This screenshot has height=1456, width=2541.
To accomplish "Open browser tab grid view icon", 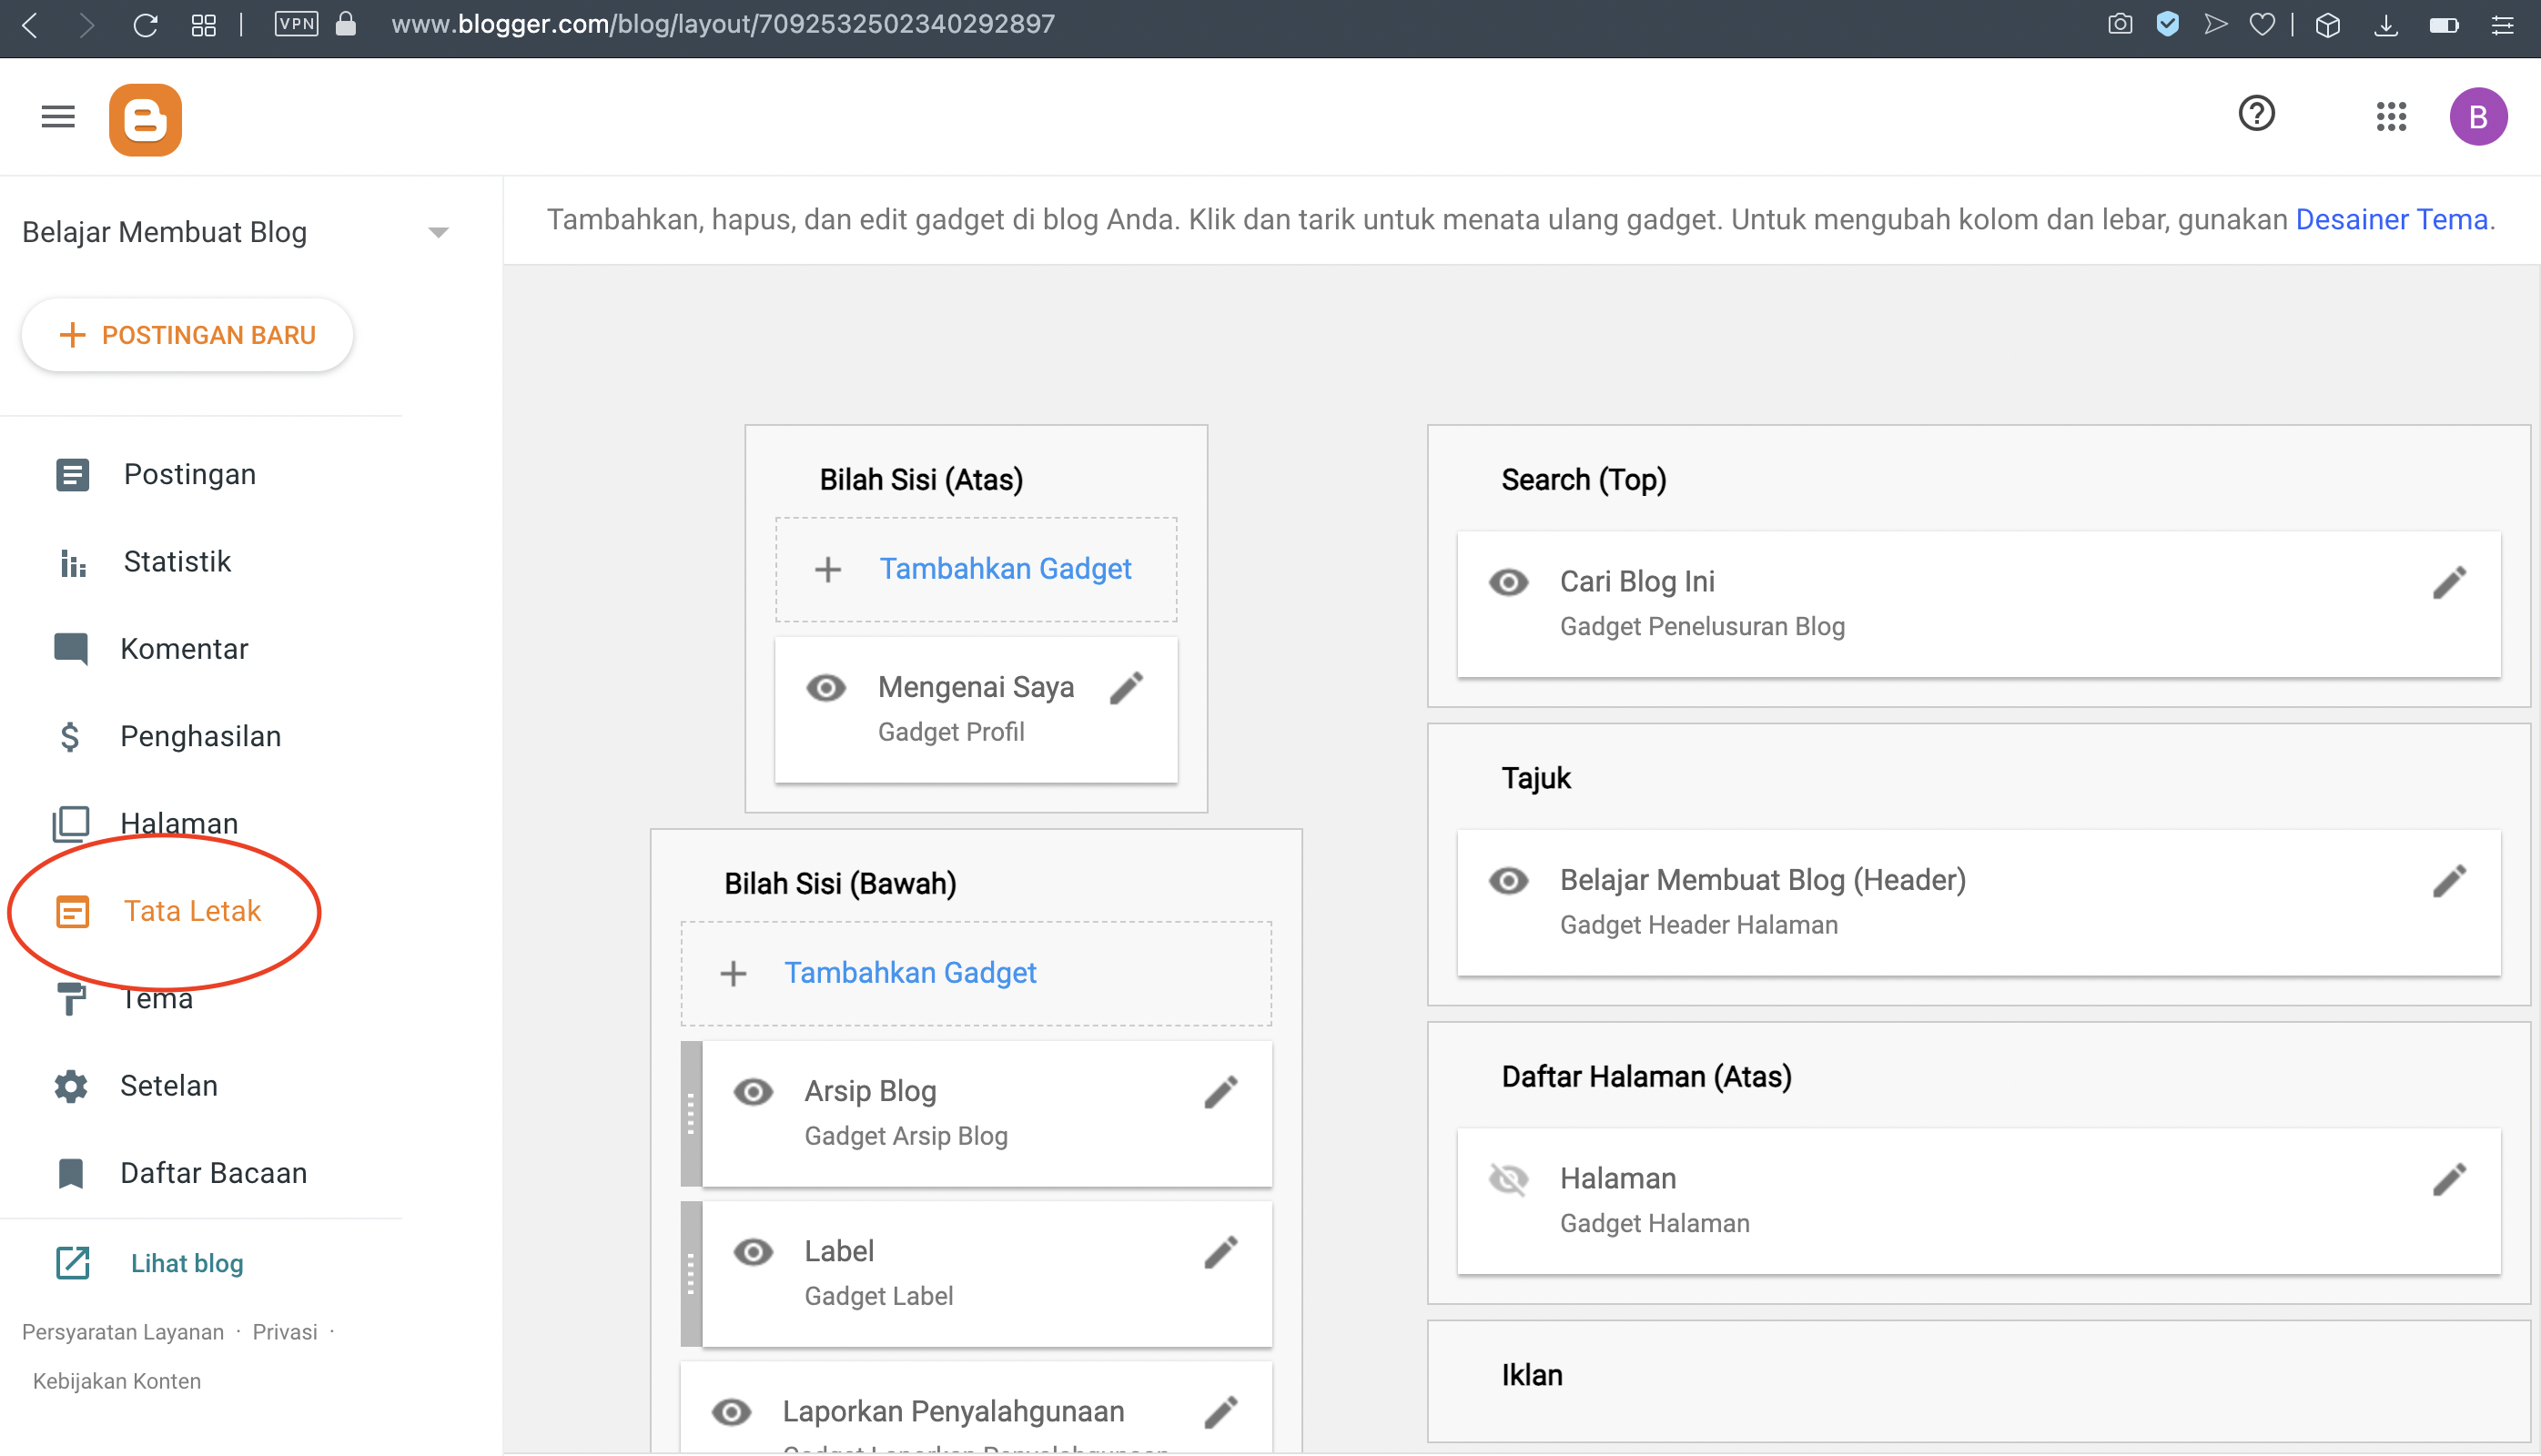I will click(204, 25).
